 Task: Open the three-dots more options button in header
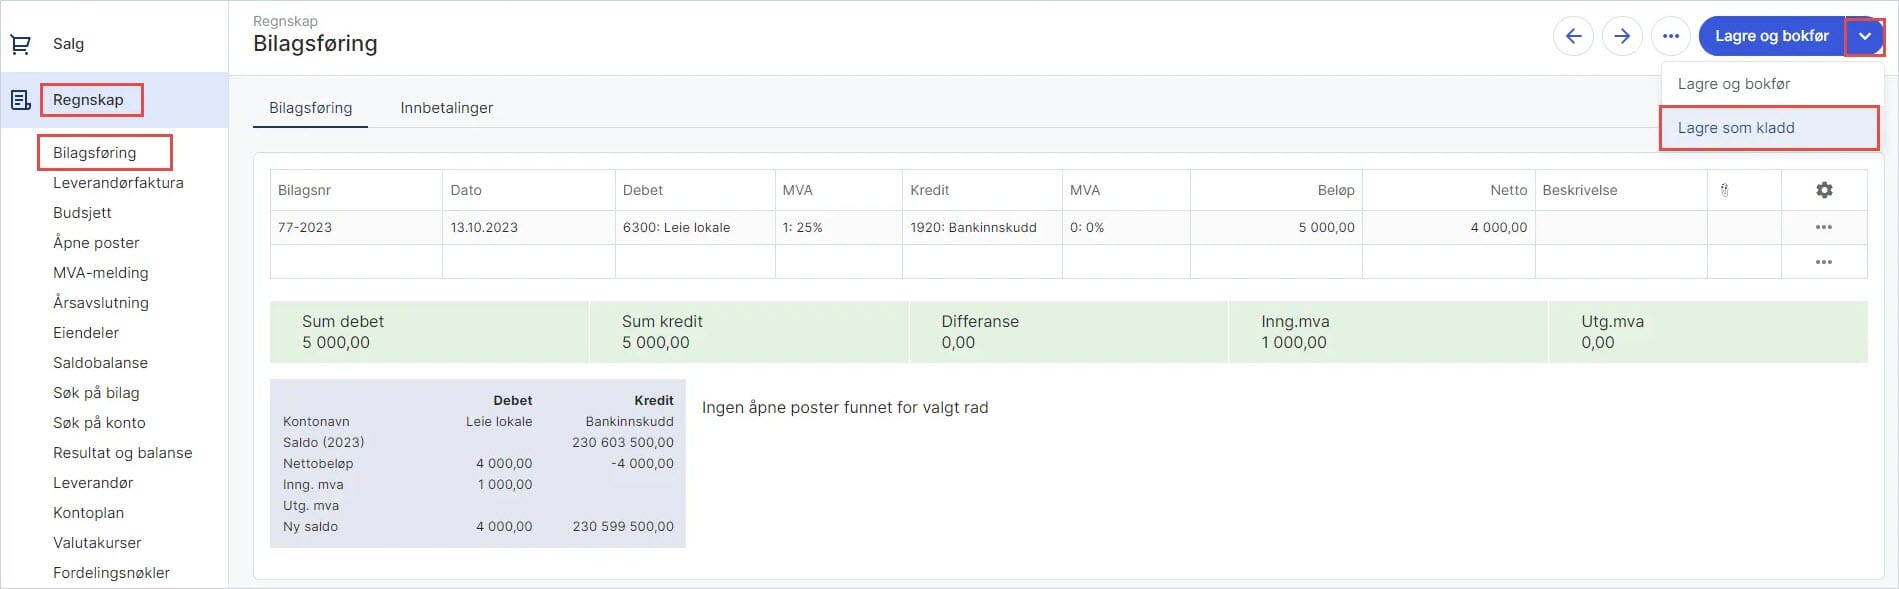pyautogui.click(x=1671, y=36)
